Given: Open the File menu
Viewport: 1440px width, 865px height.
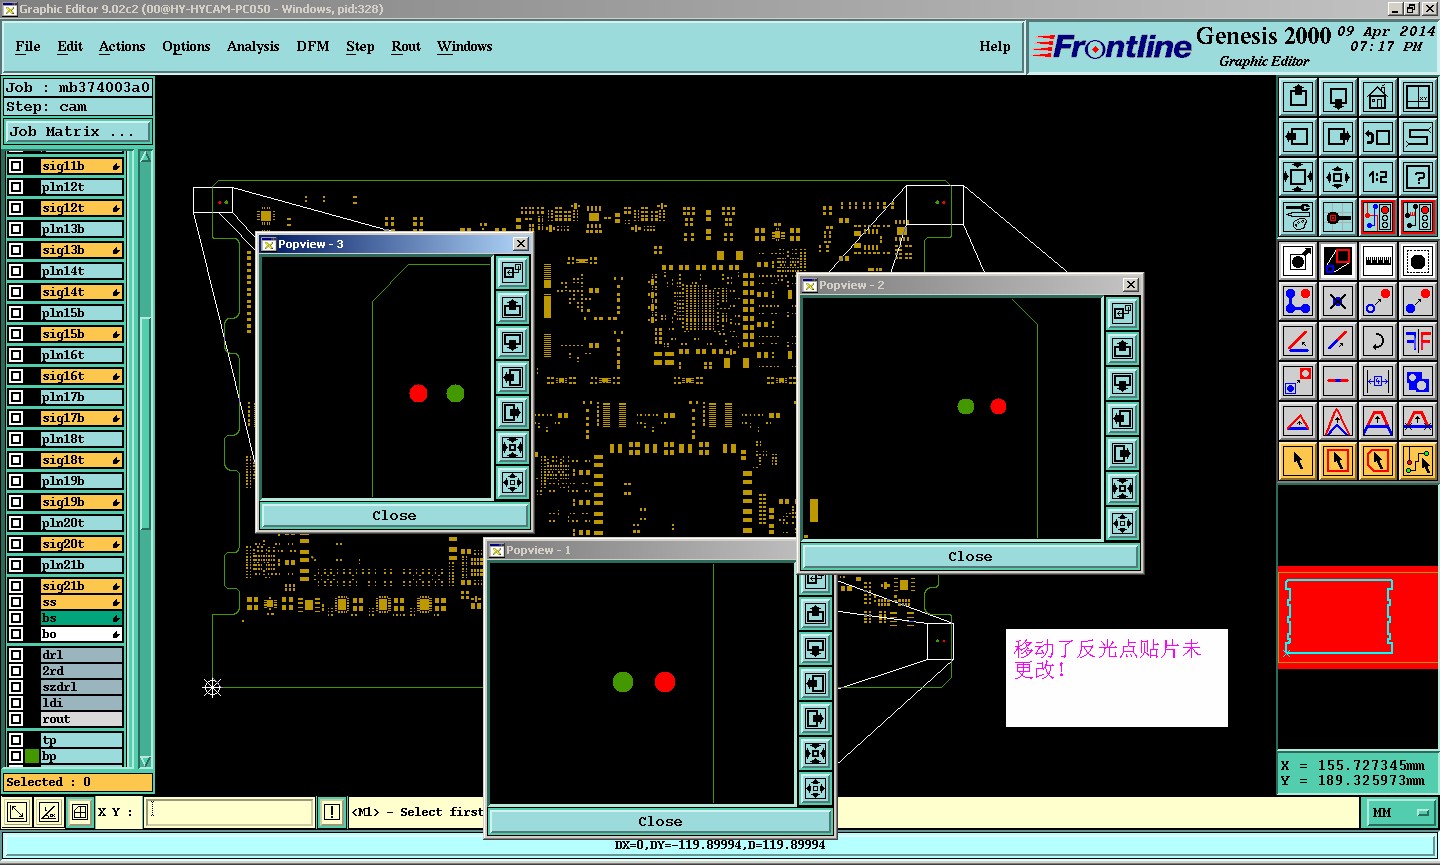Looking at the screenshot, I should tap(28, 46).
